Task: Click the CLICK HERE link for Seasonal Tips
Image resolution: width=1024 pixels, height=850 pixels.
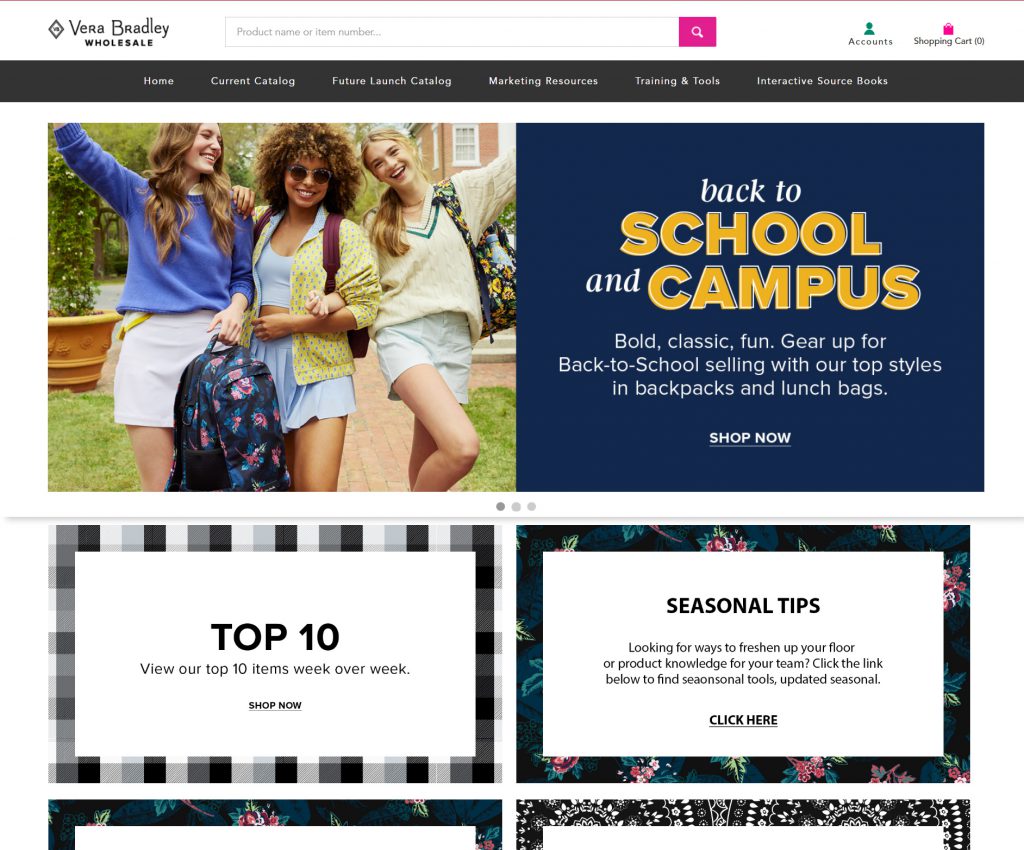Action: [743, 720]
